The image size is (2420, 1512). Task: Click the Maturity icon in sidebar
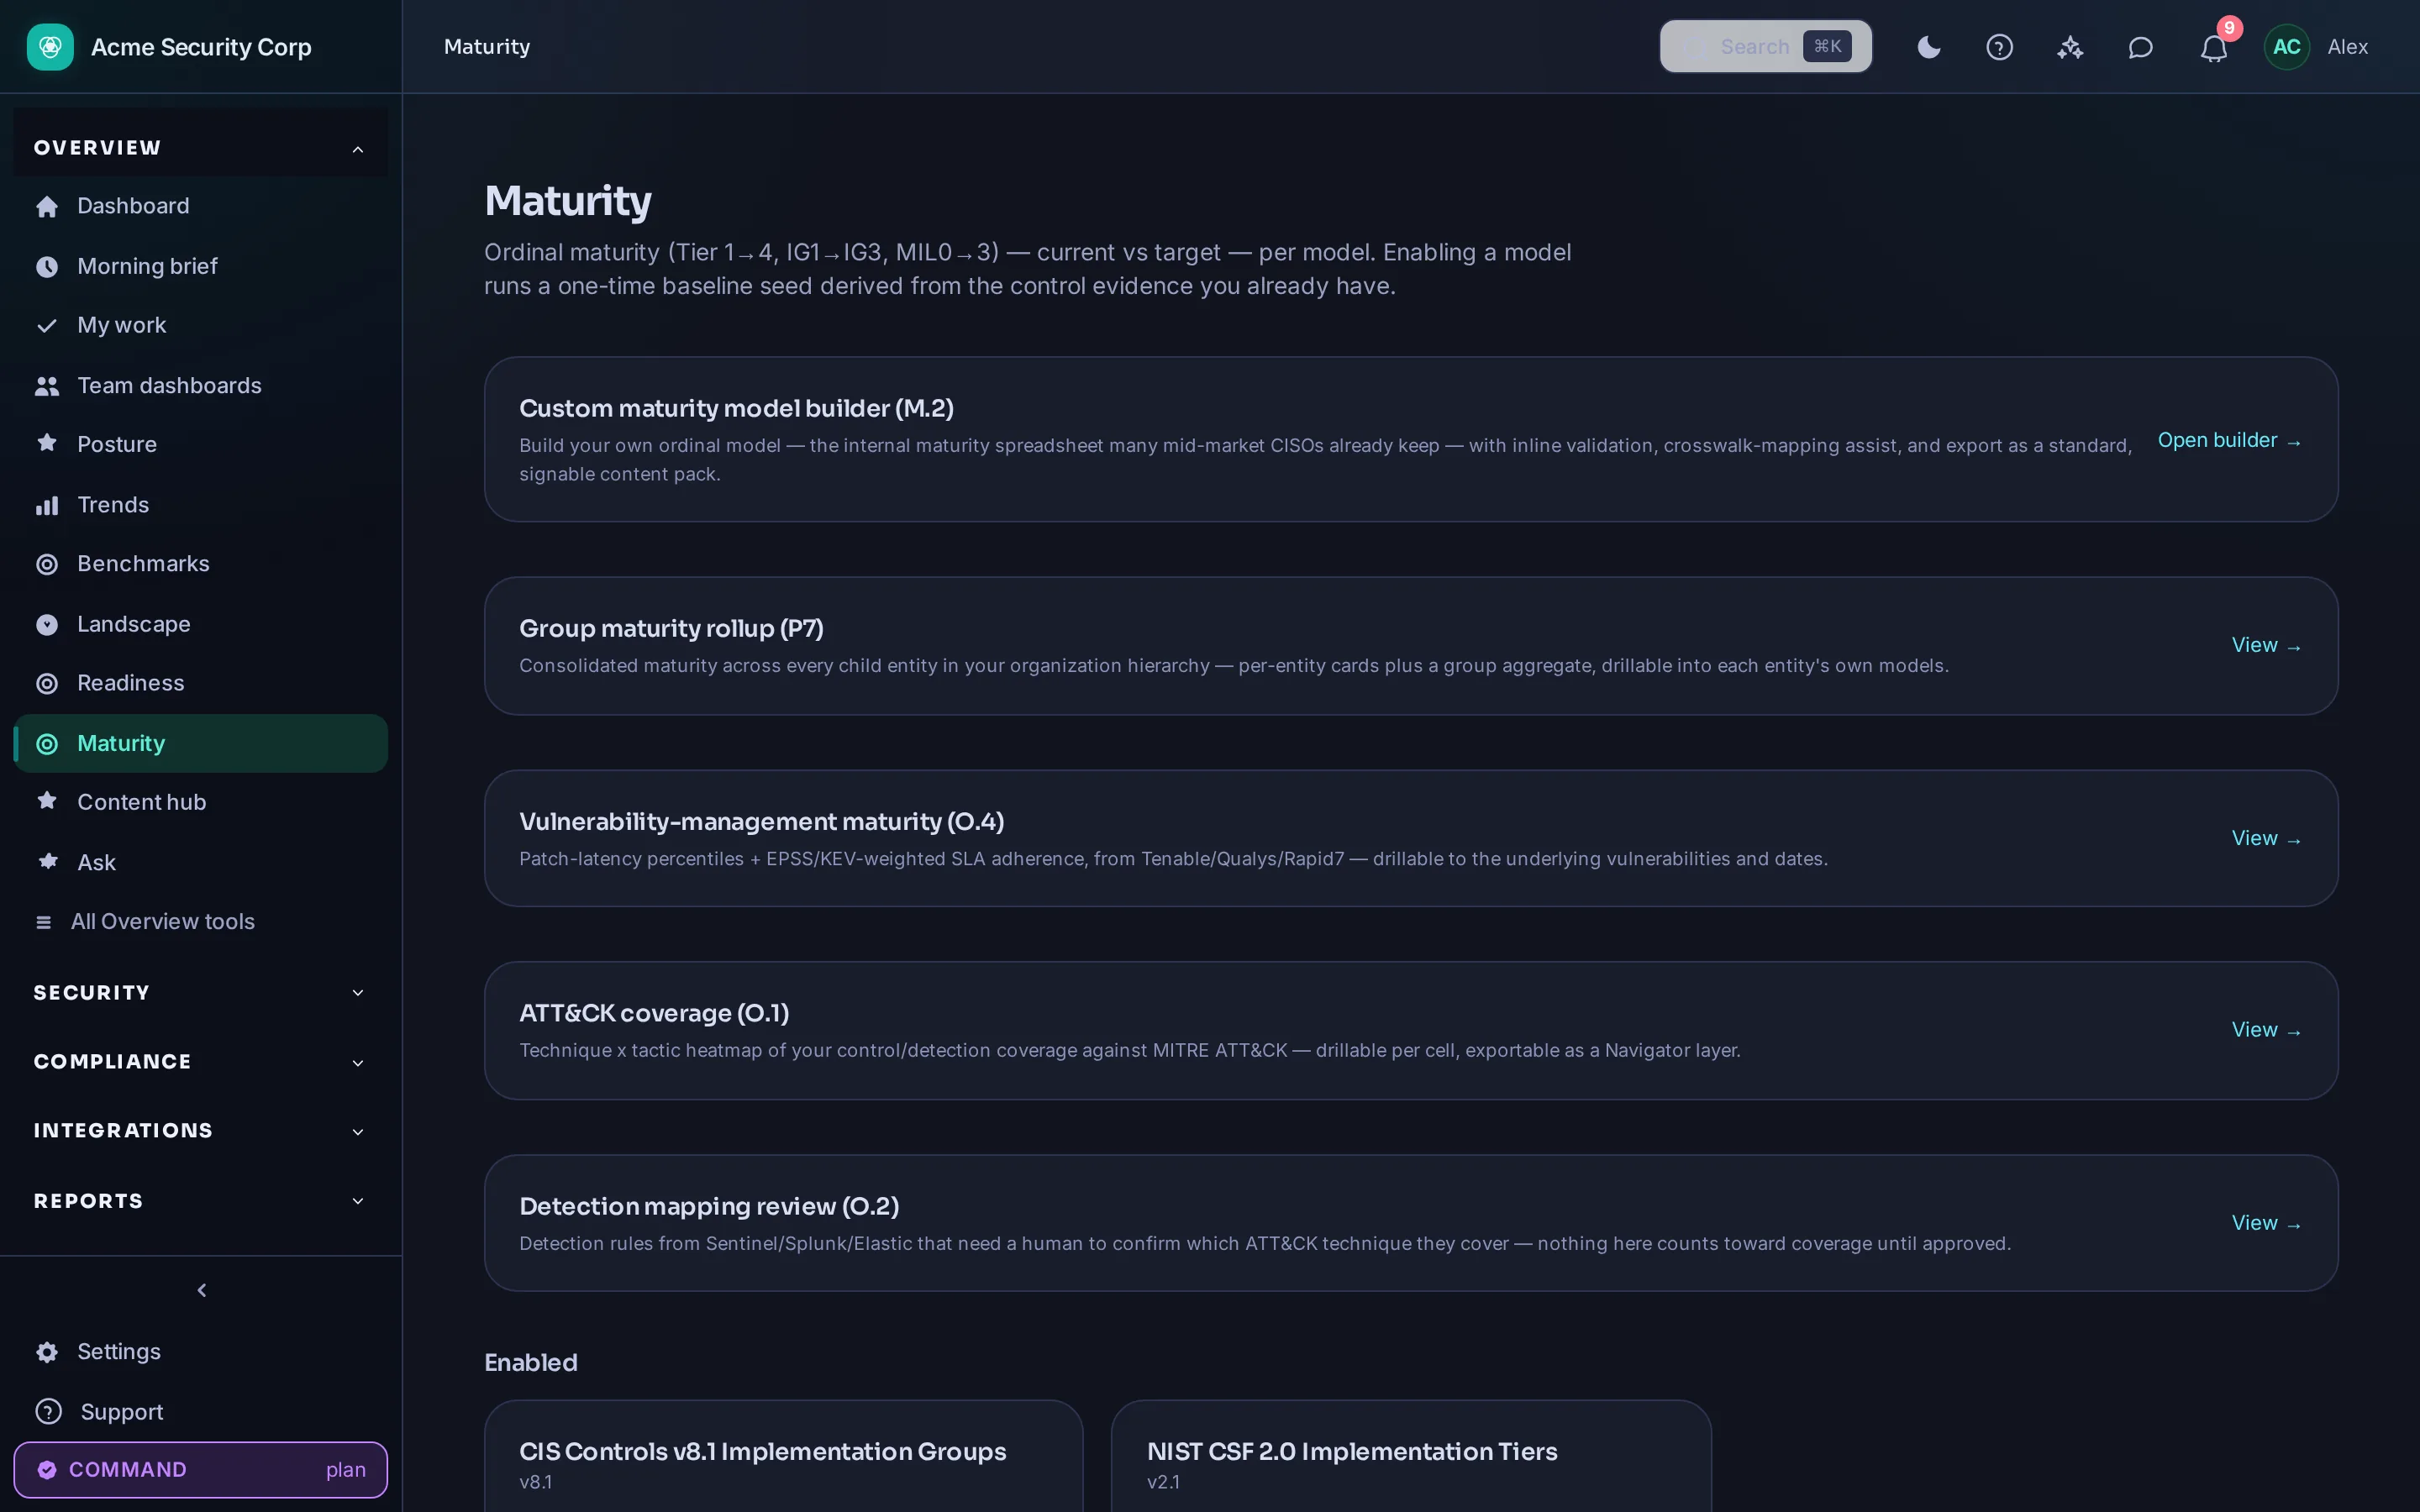coord(47,743)
